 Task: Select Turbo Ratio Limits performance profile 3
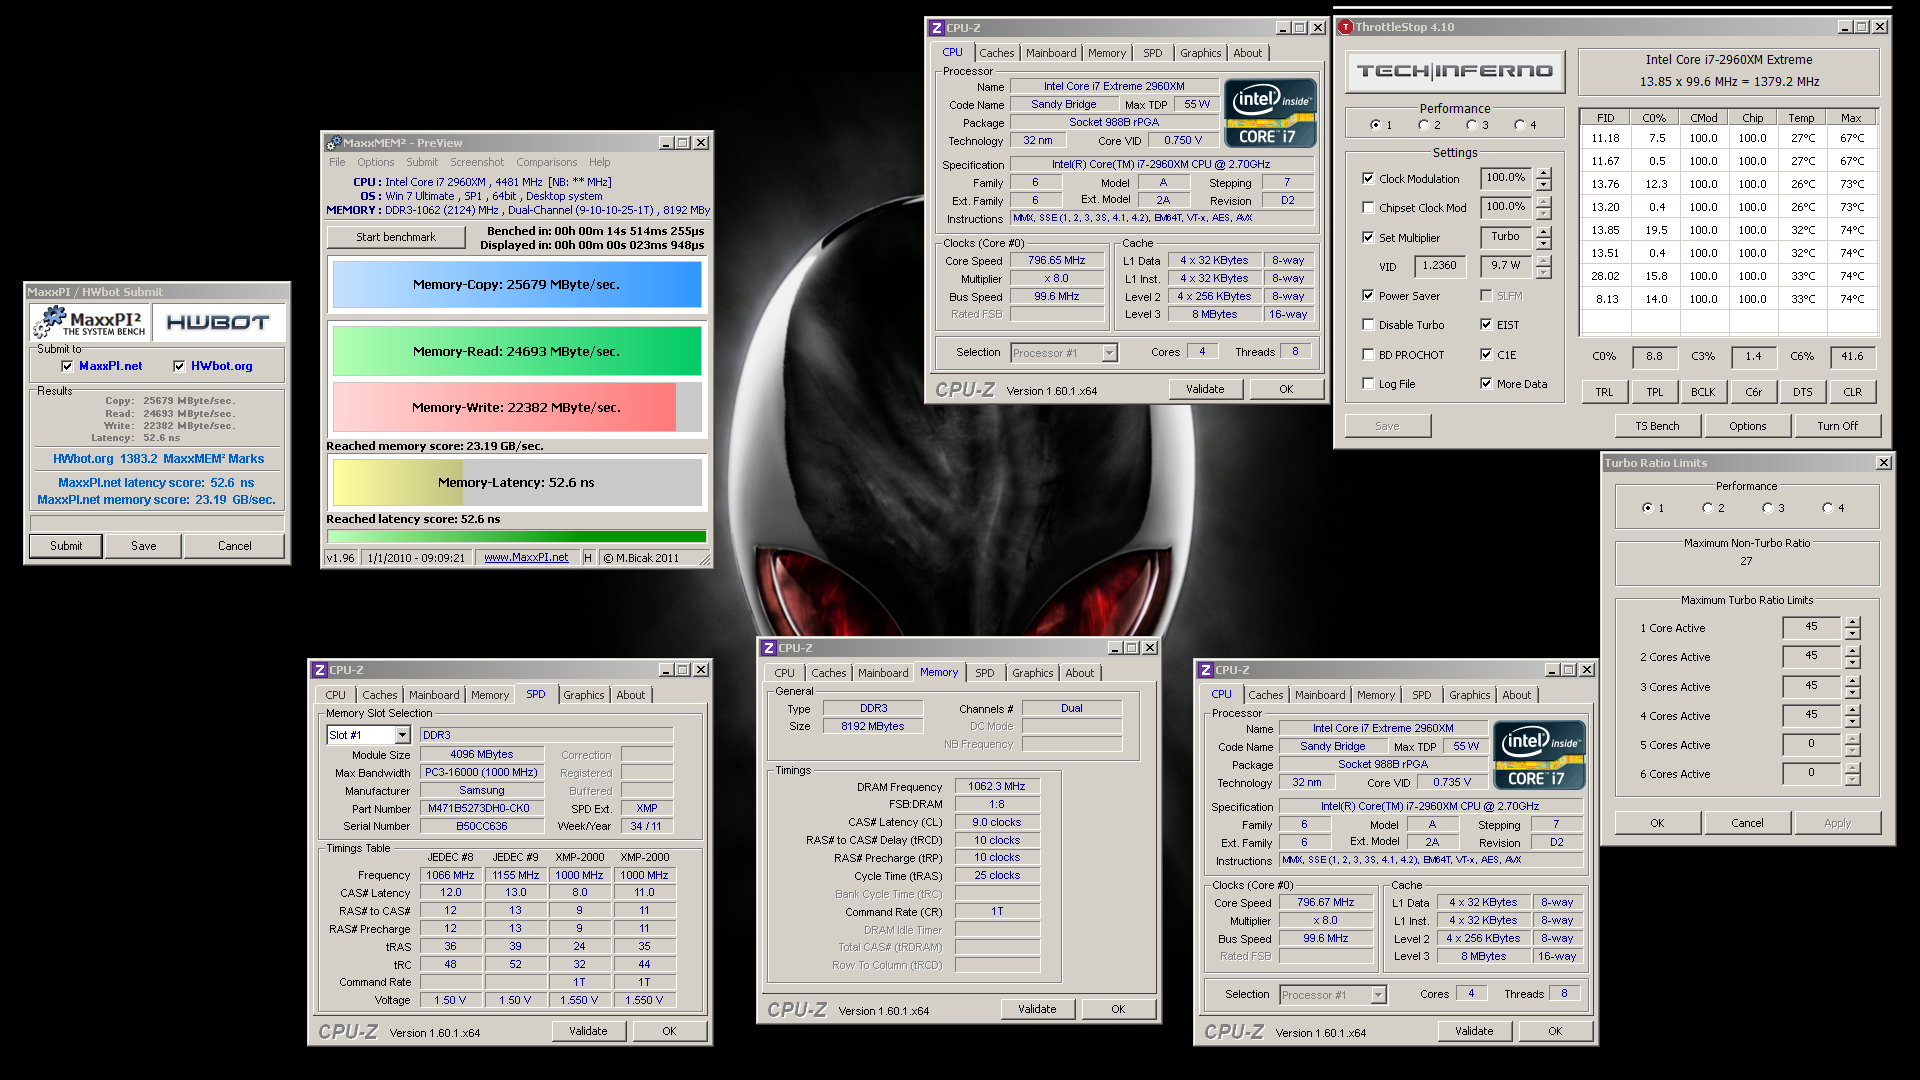(1768, 508)
